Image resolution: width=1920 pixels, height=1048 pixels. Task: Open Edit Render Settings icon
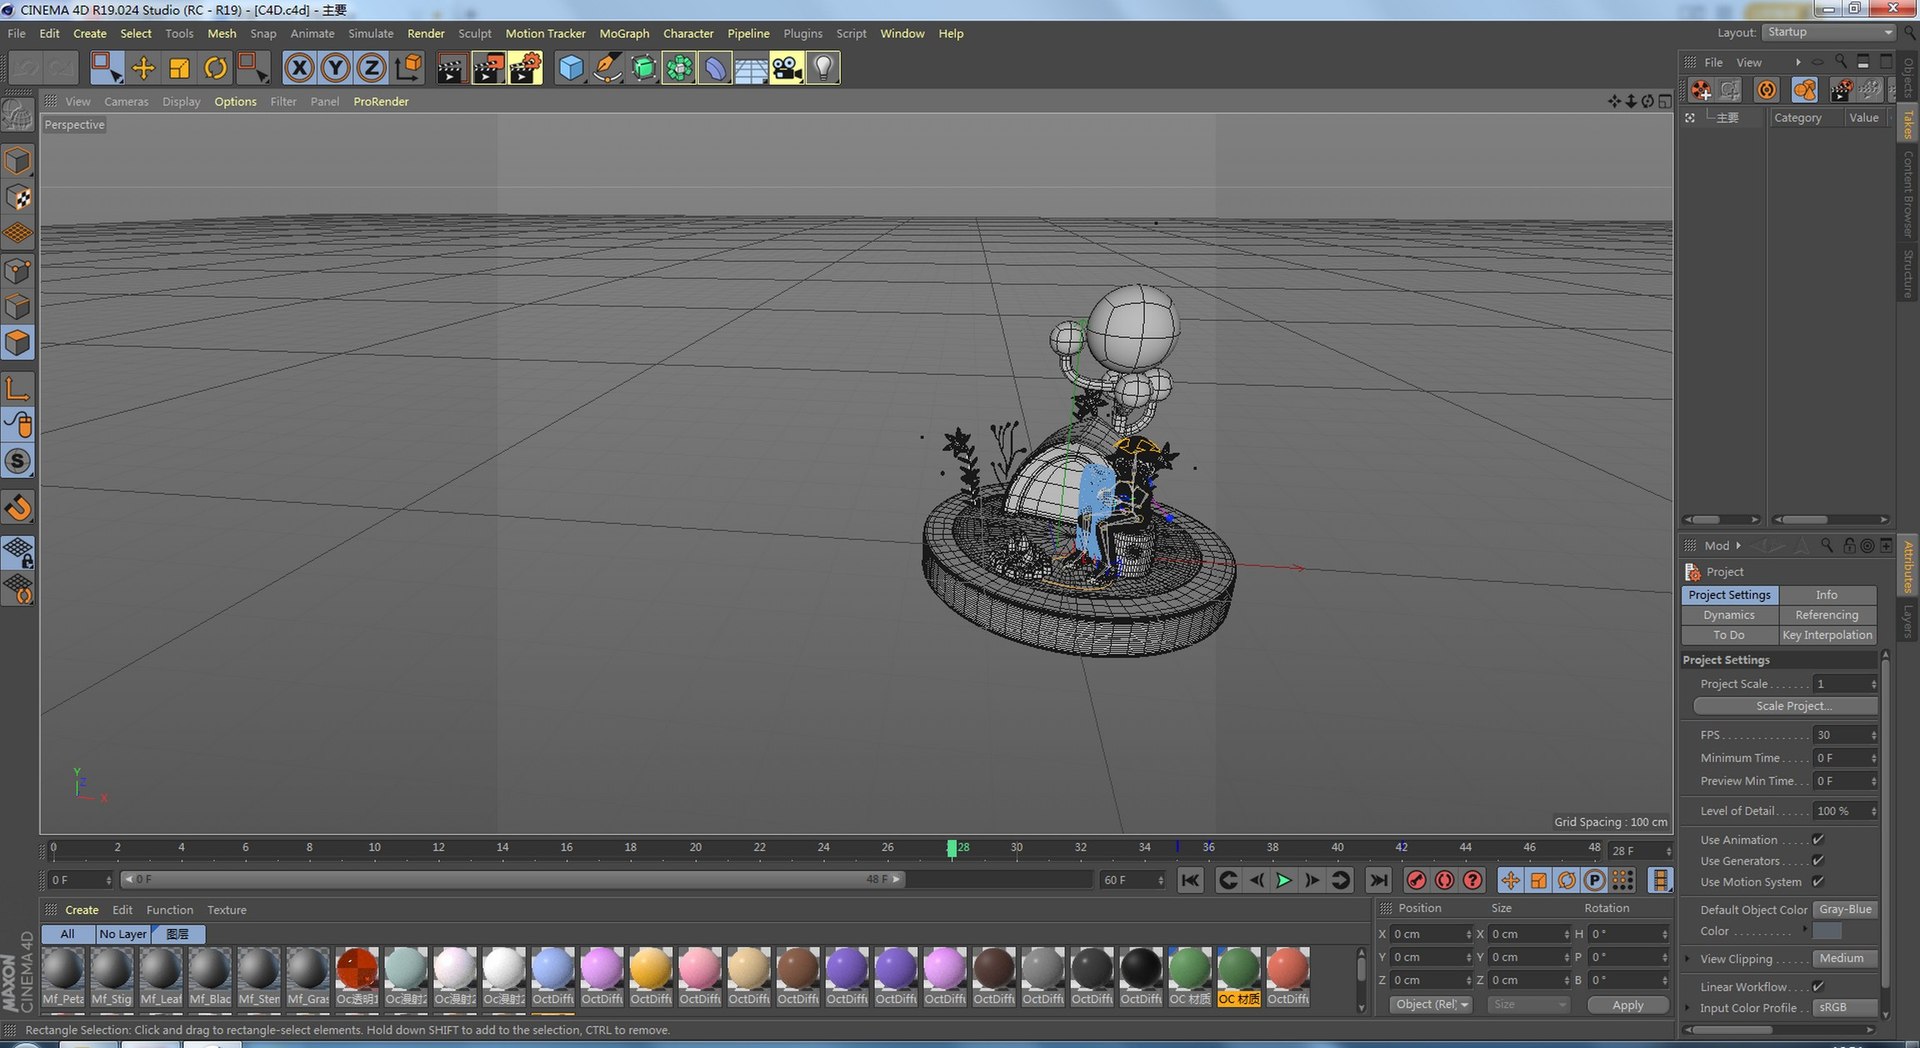click(525, 68)
